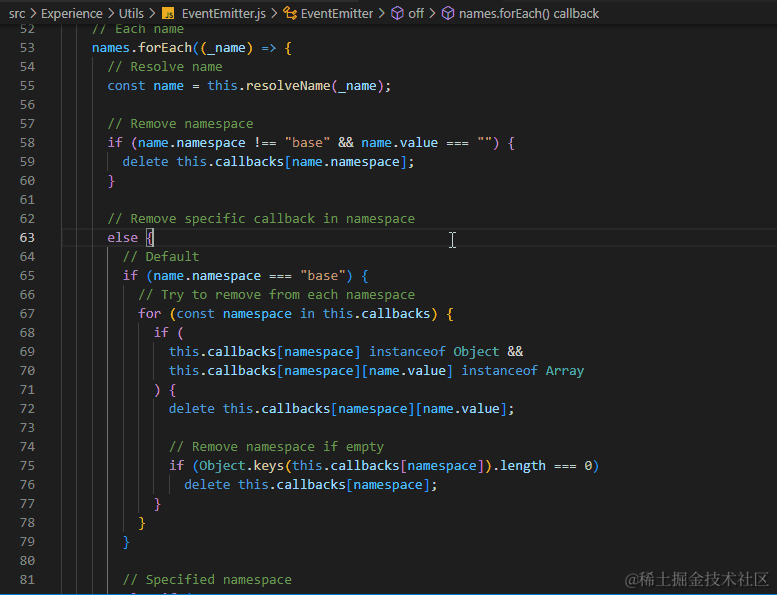Select the Utils breadcrumb folder
The image size is (777, 595).
click(x=131, y=13)
